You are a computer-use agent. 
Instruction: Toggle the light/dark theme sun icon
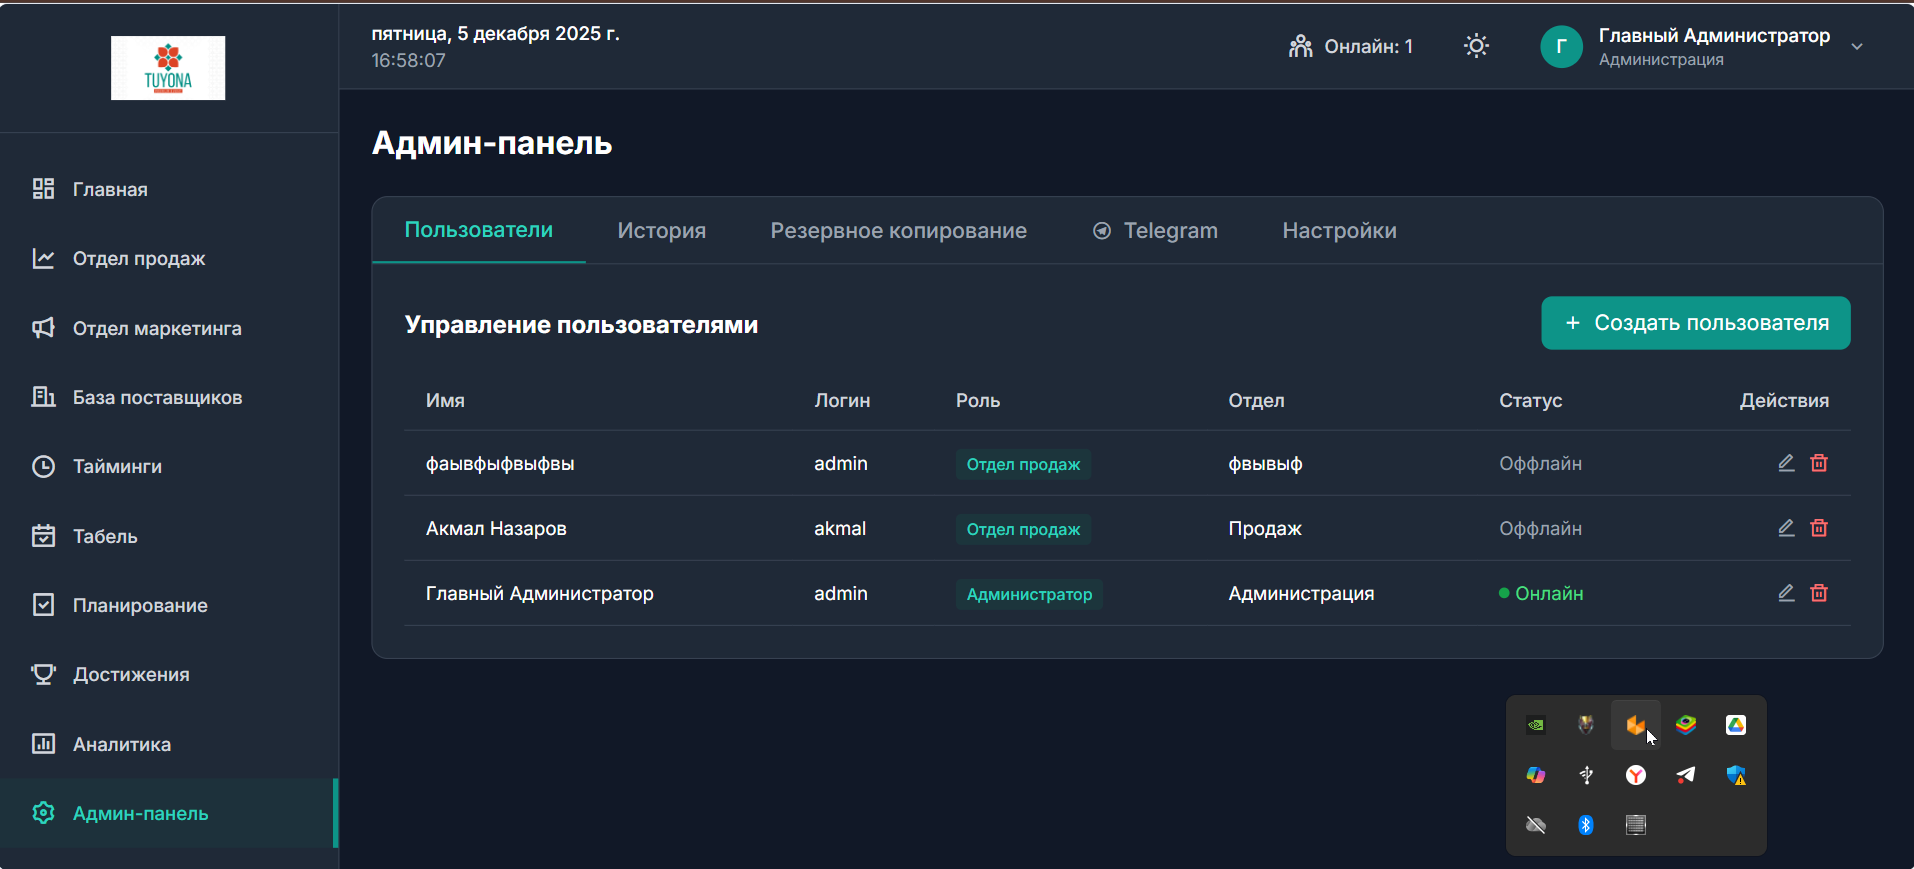[x=1476, y=46]
